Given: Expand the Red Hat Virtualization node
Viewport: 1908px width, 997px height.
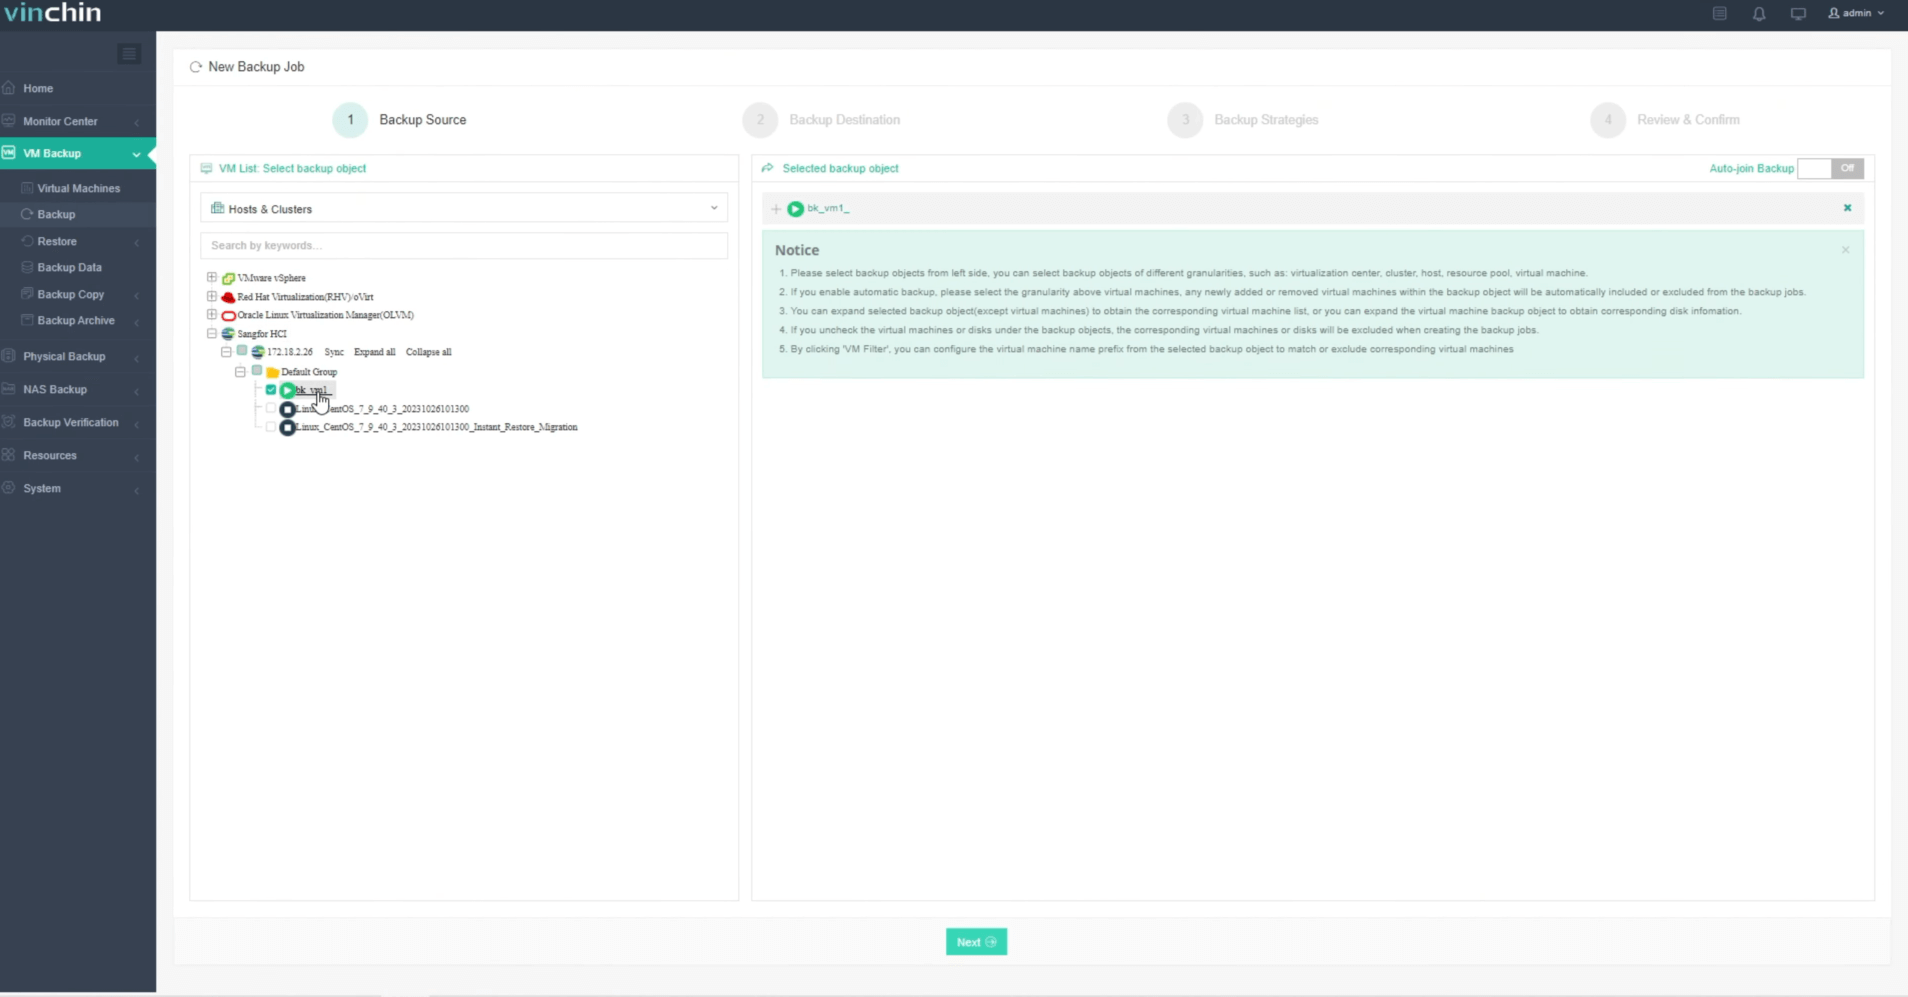Looking at the screenshot, I should (212, 296).
